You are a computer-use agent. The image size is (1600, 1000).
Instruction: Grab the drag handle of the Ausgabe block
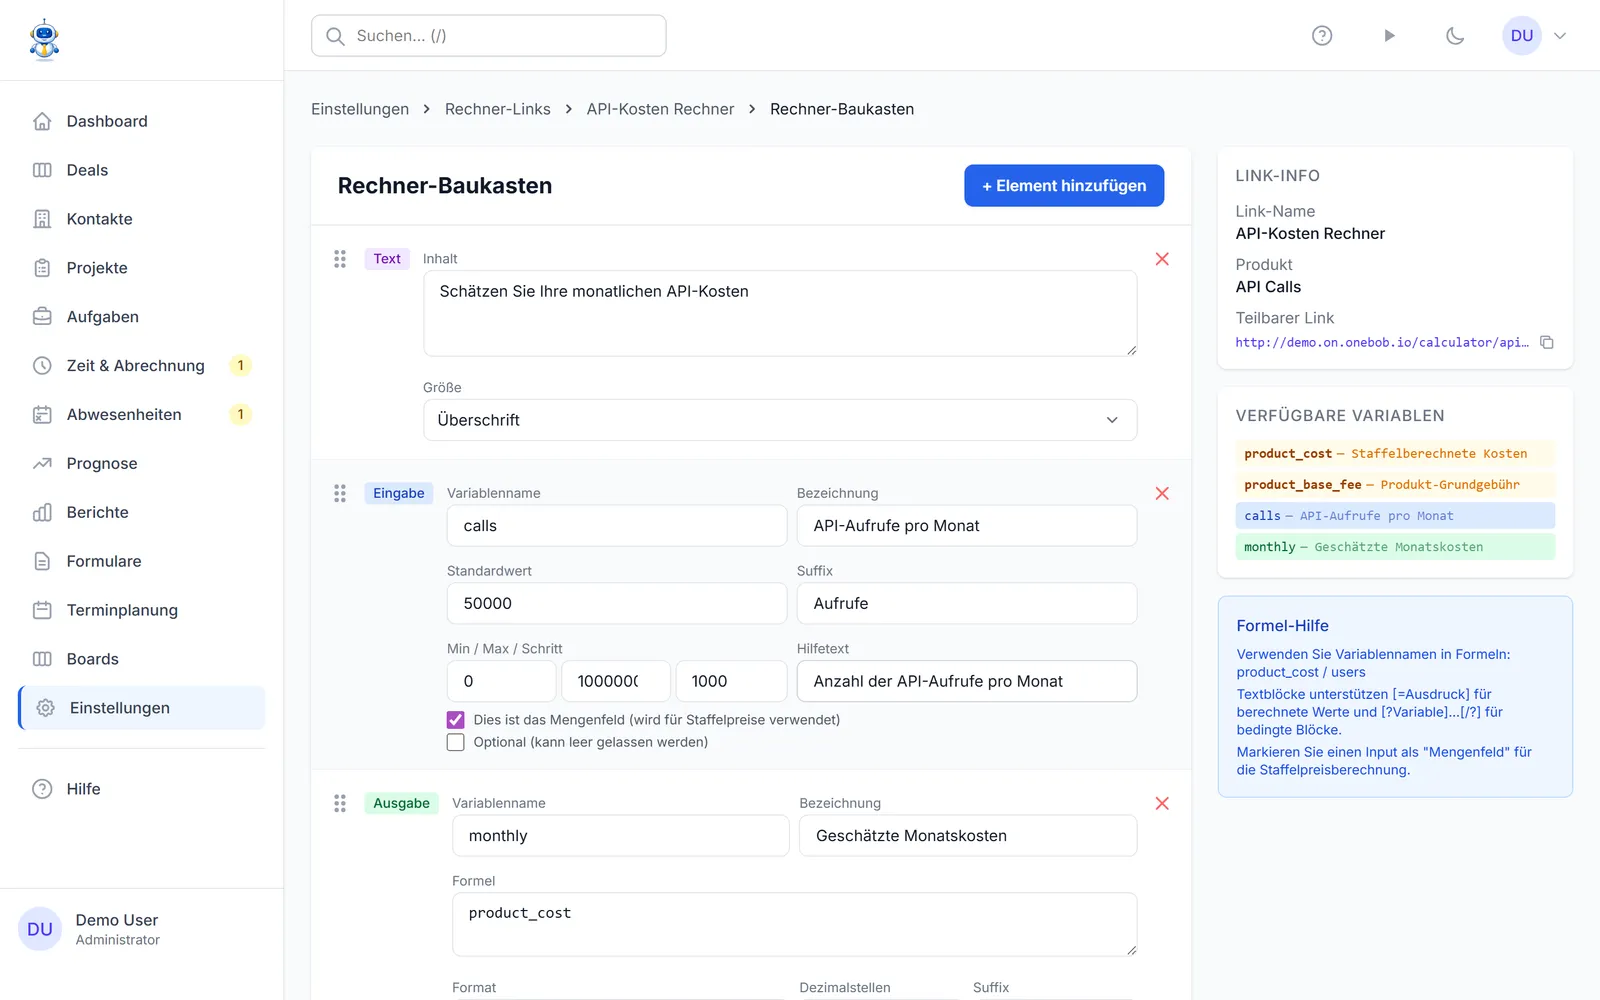point(340,803)
